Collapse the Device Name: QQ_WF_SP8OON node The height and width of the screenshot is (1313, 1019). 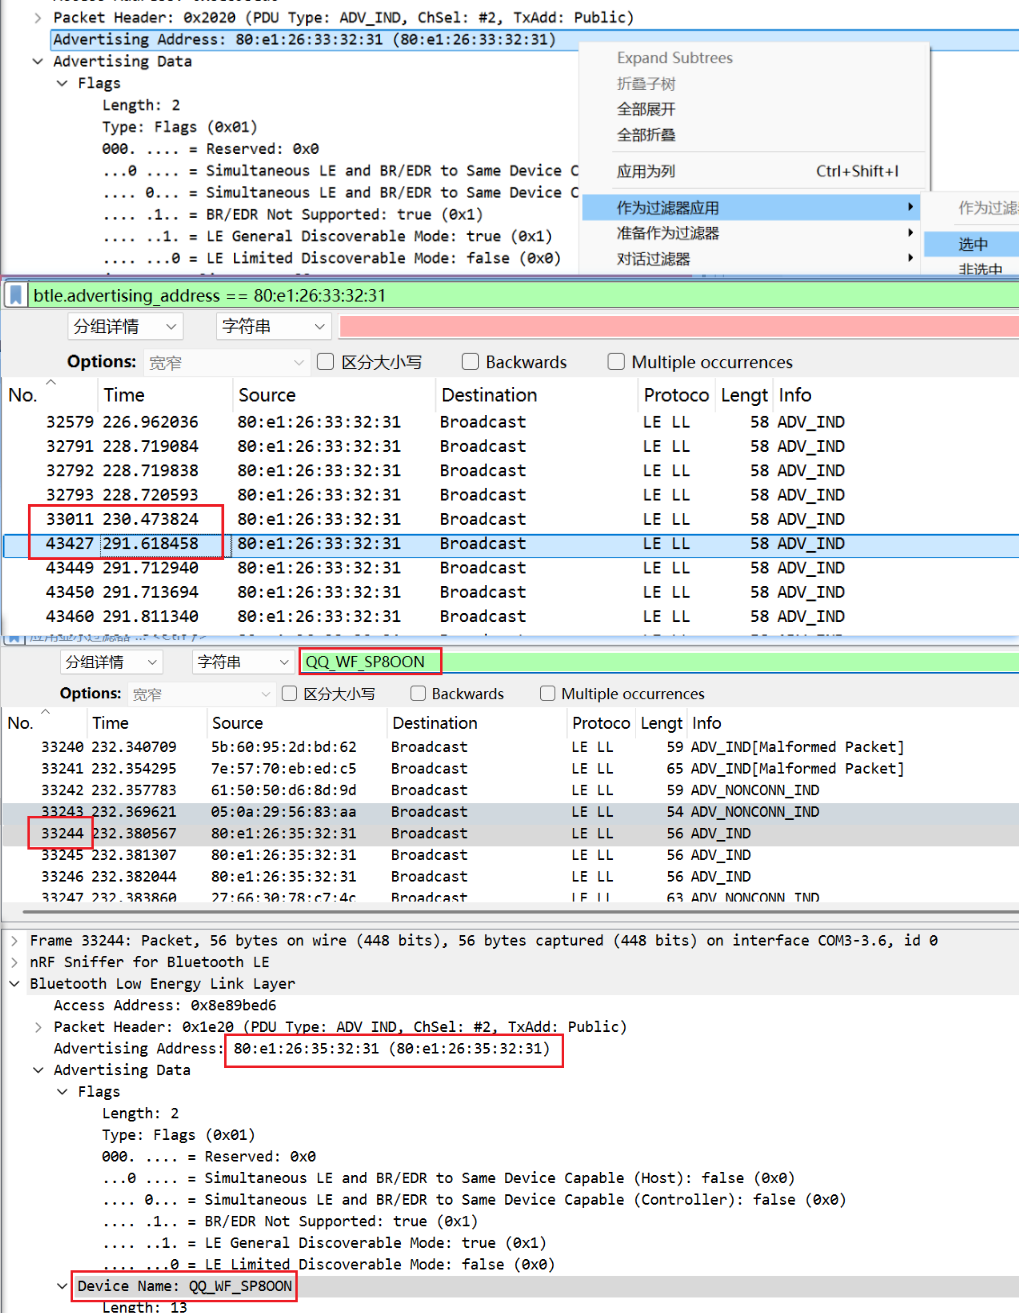63,1286
